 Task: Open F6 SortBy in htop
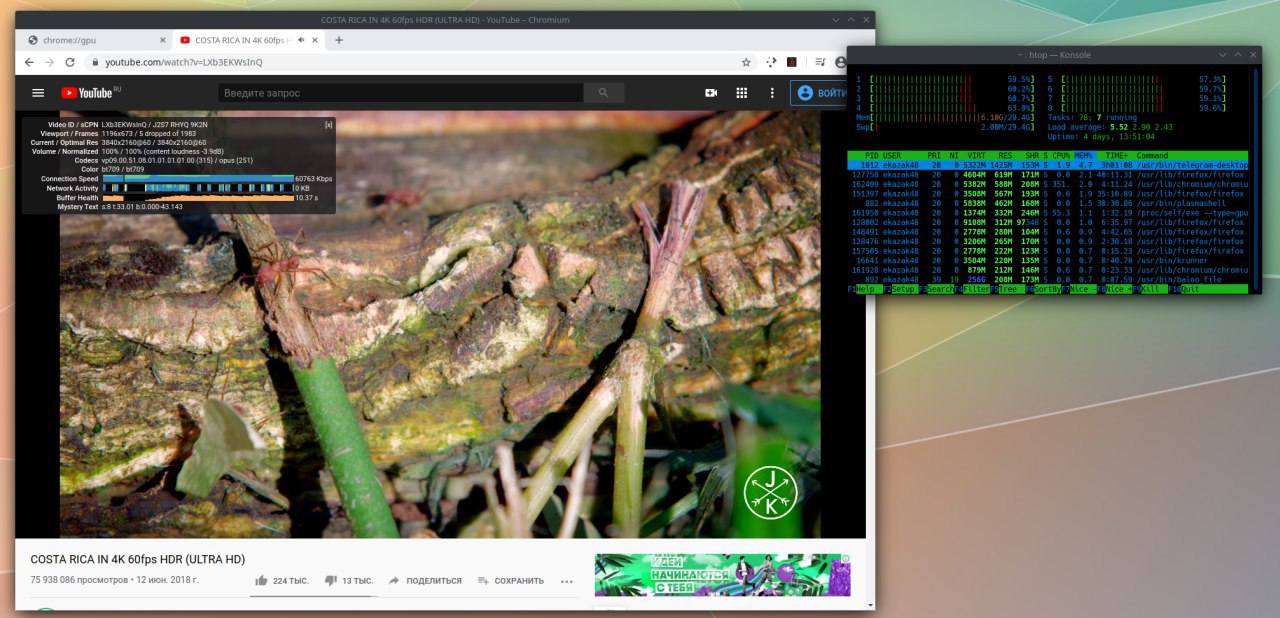pyautogui.click(x=1043, y=289)
